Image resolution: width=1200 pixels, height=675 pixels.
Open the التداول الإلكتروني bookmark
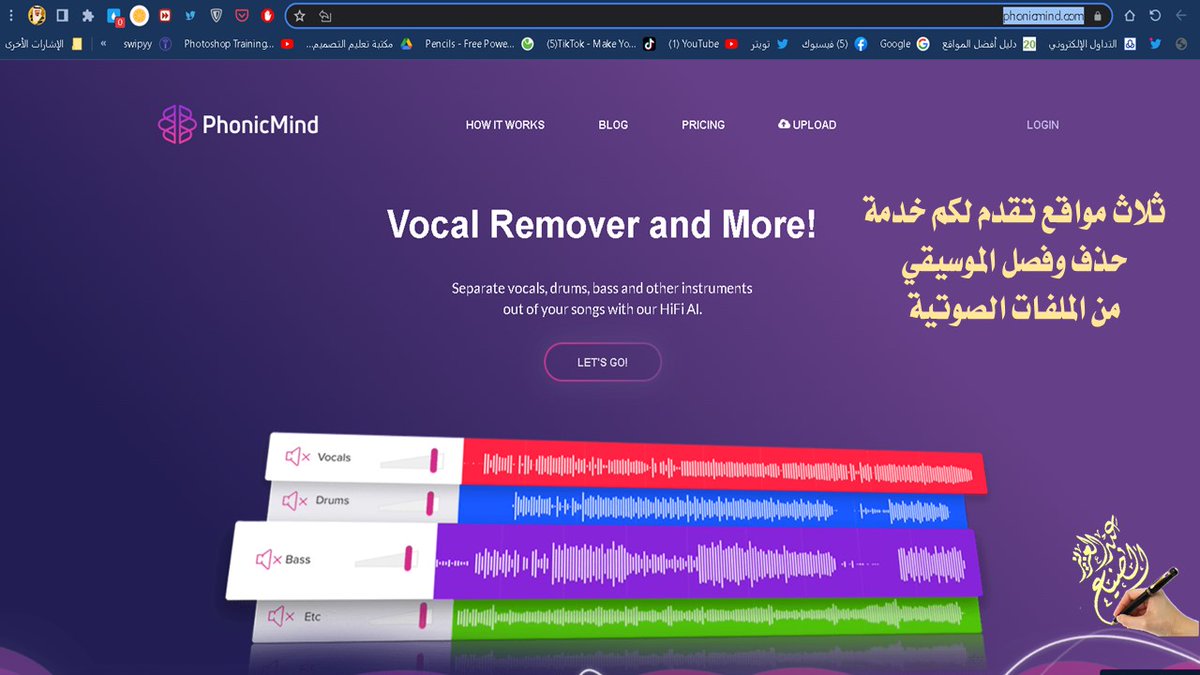pos(1092,44)
